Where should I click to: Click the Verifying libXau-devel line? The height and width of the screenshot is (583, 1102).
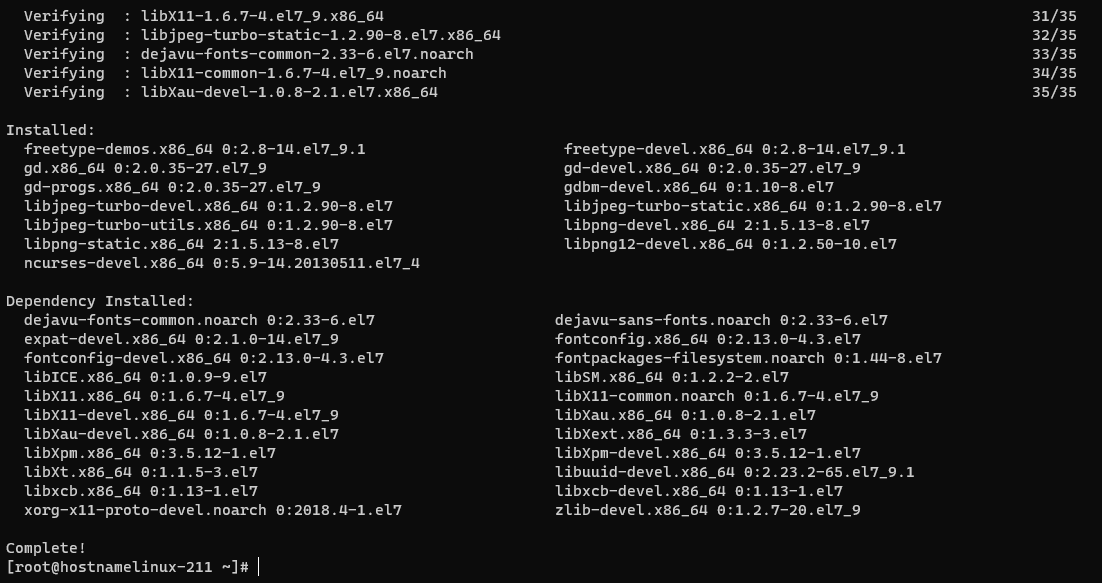pyautogui.click(x=231, y=92)
